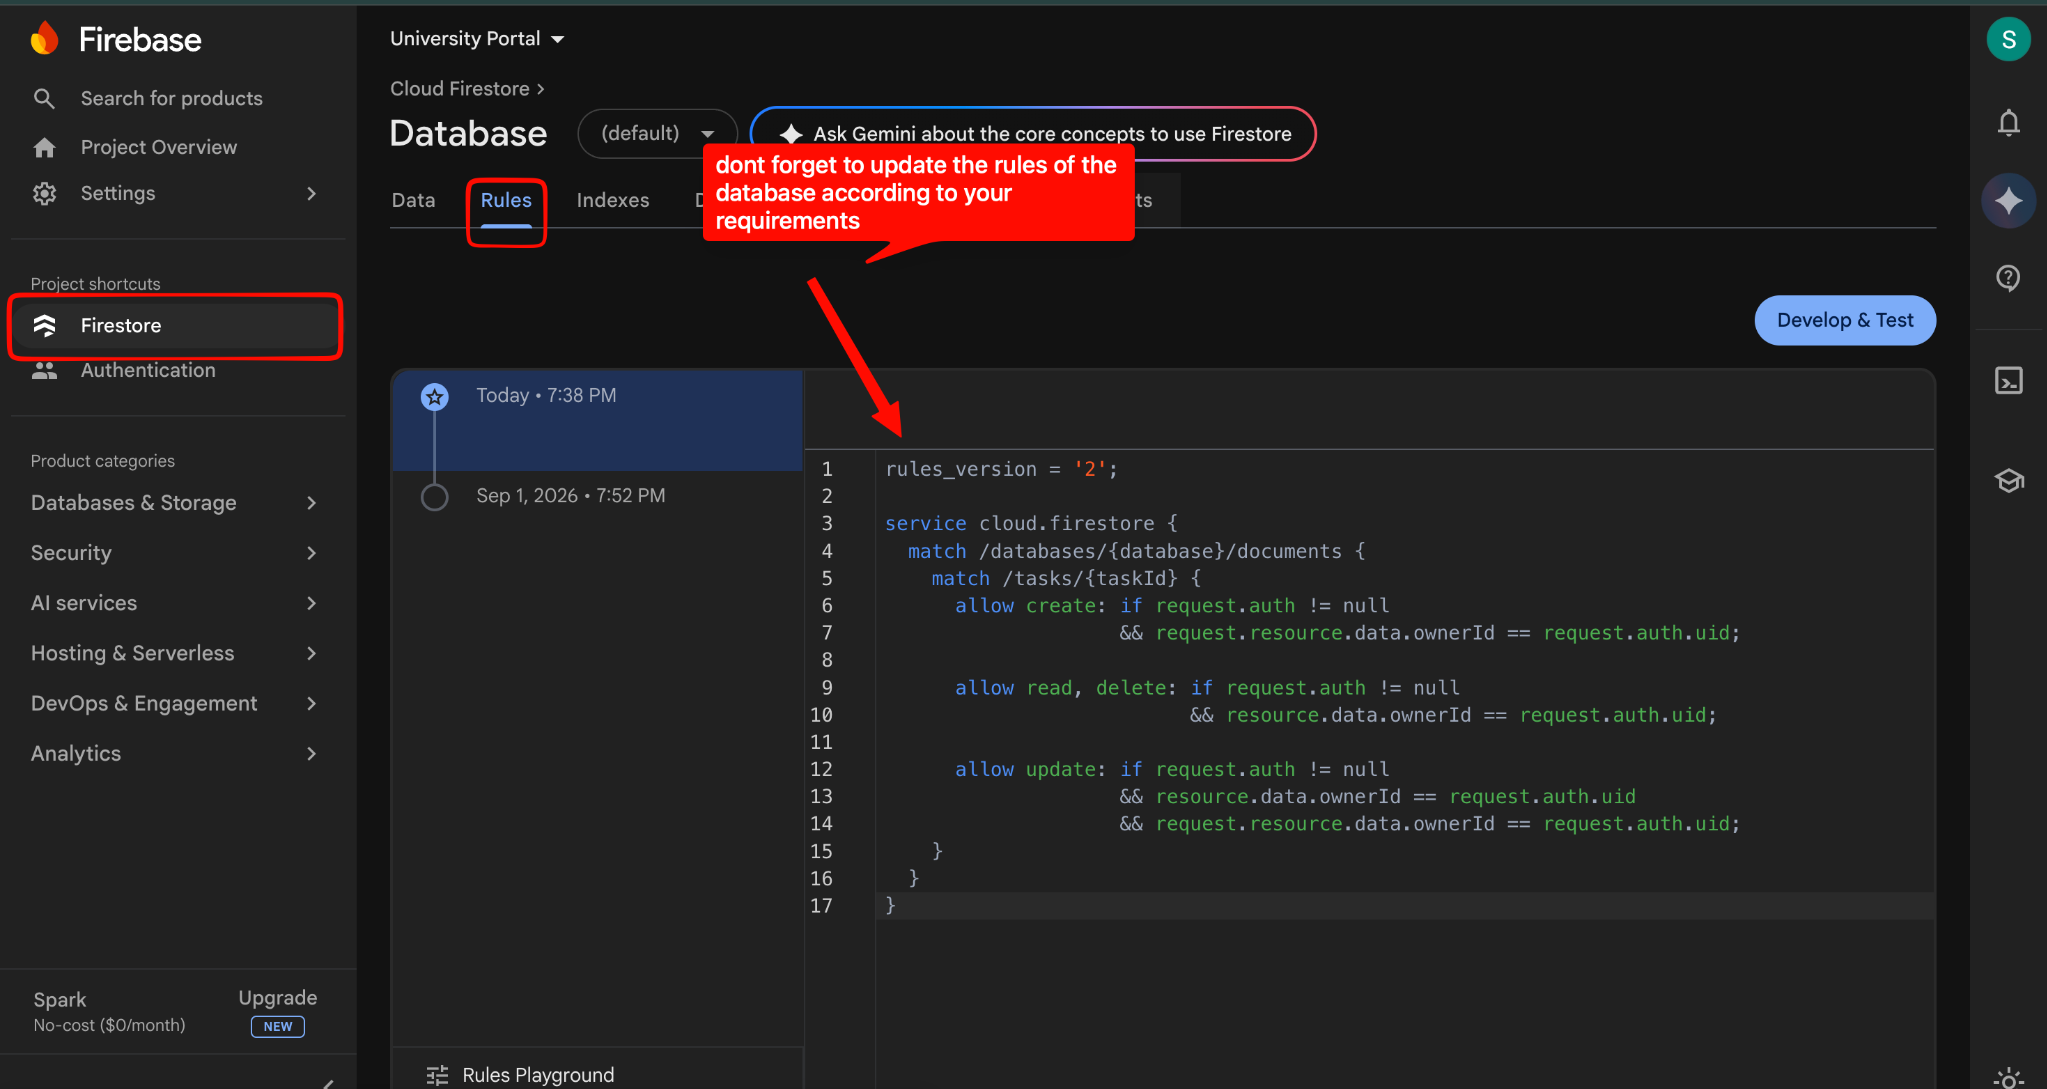Select the Sep 1, 2026 7:52 PM version
The height and width of the screenshot is (1089, 2047).
pos(598,496)
